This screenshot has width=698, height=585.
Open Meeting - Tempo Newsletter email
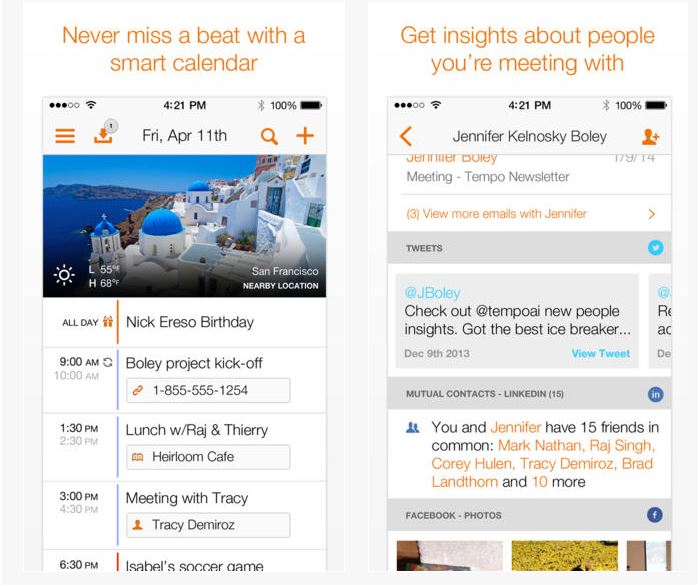pyautogui.click(x=488, y=177)
